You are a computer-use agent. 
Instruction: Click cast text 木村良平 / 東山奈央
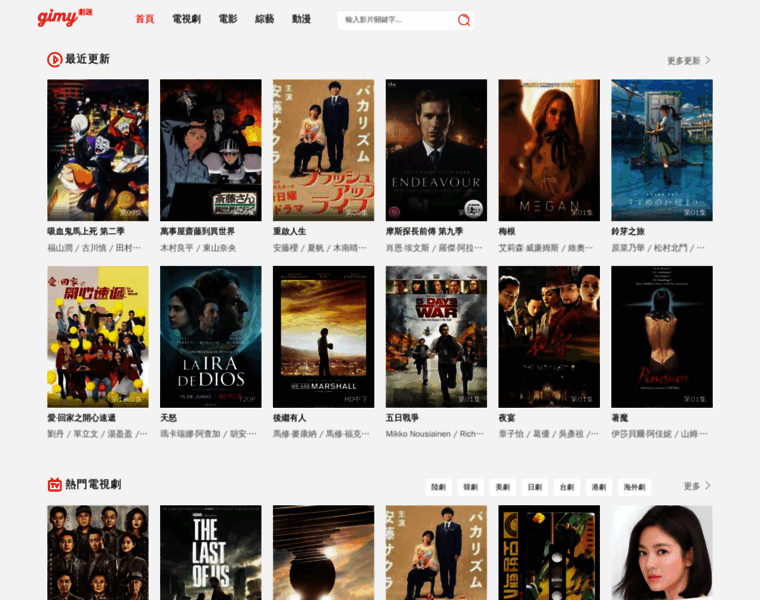198,248
